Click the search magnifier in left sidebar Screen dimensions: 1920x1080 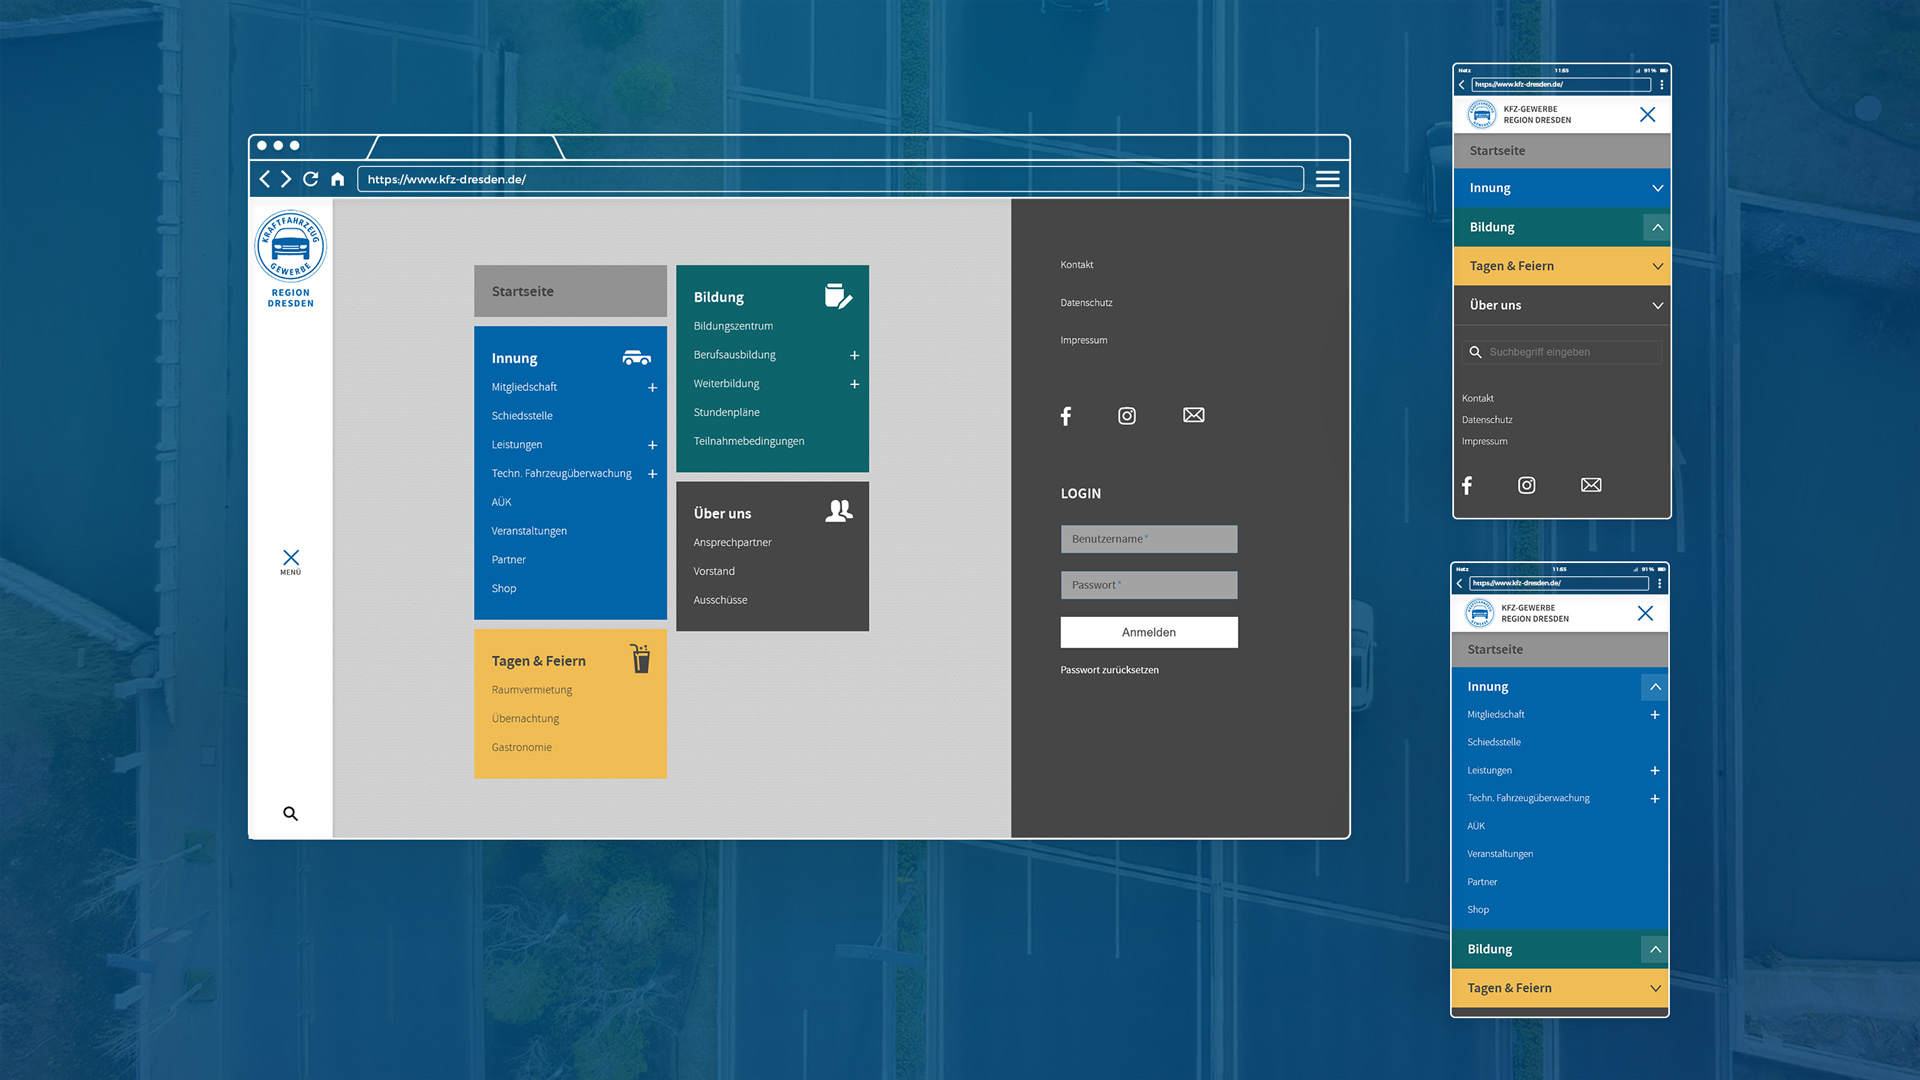(x=290, y=814)
